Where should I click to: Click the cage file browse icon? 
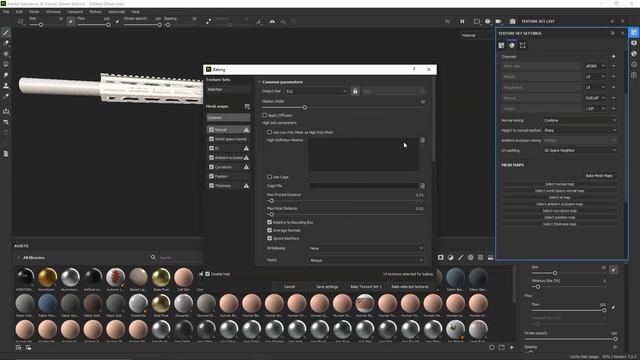pos(422,186)
